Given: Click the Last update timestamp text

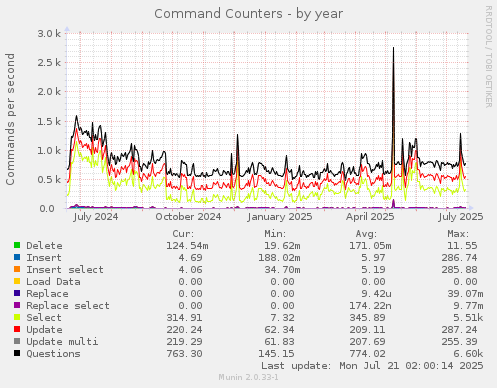Looking at the screenshot, I should [x=372, y=366].
